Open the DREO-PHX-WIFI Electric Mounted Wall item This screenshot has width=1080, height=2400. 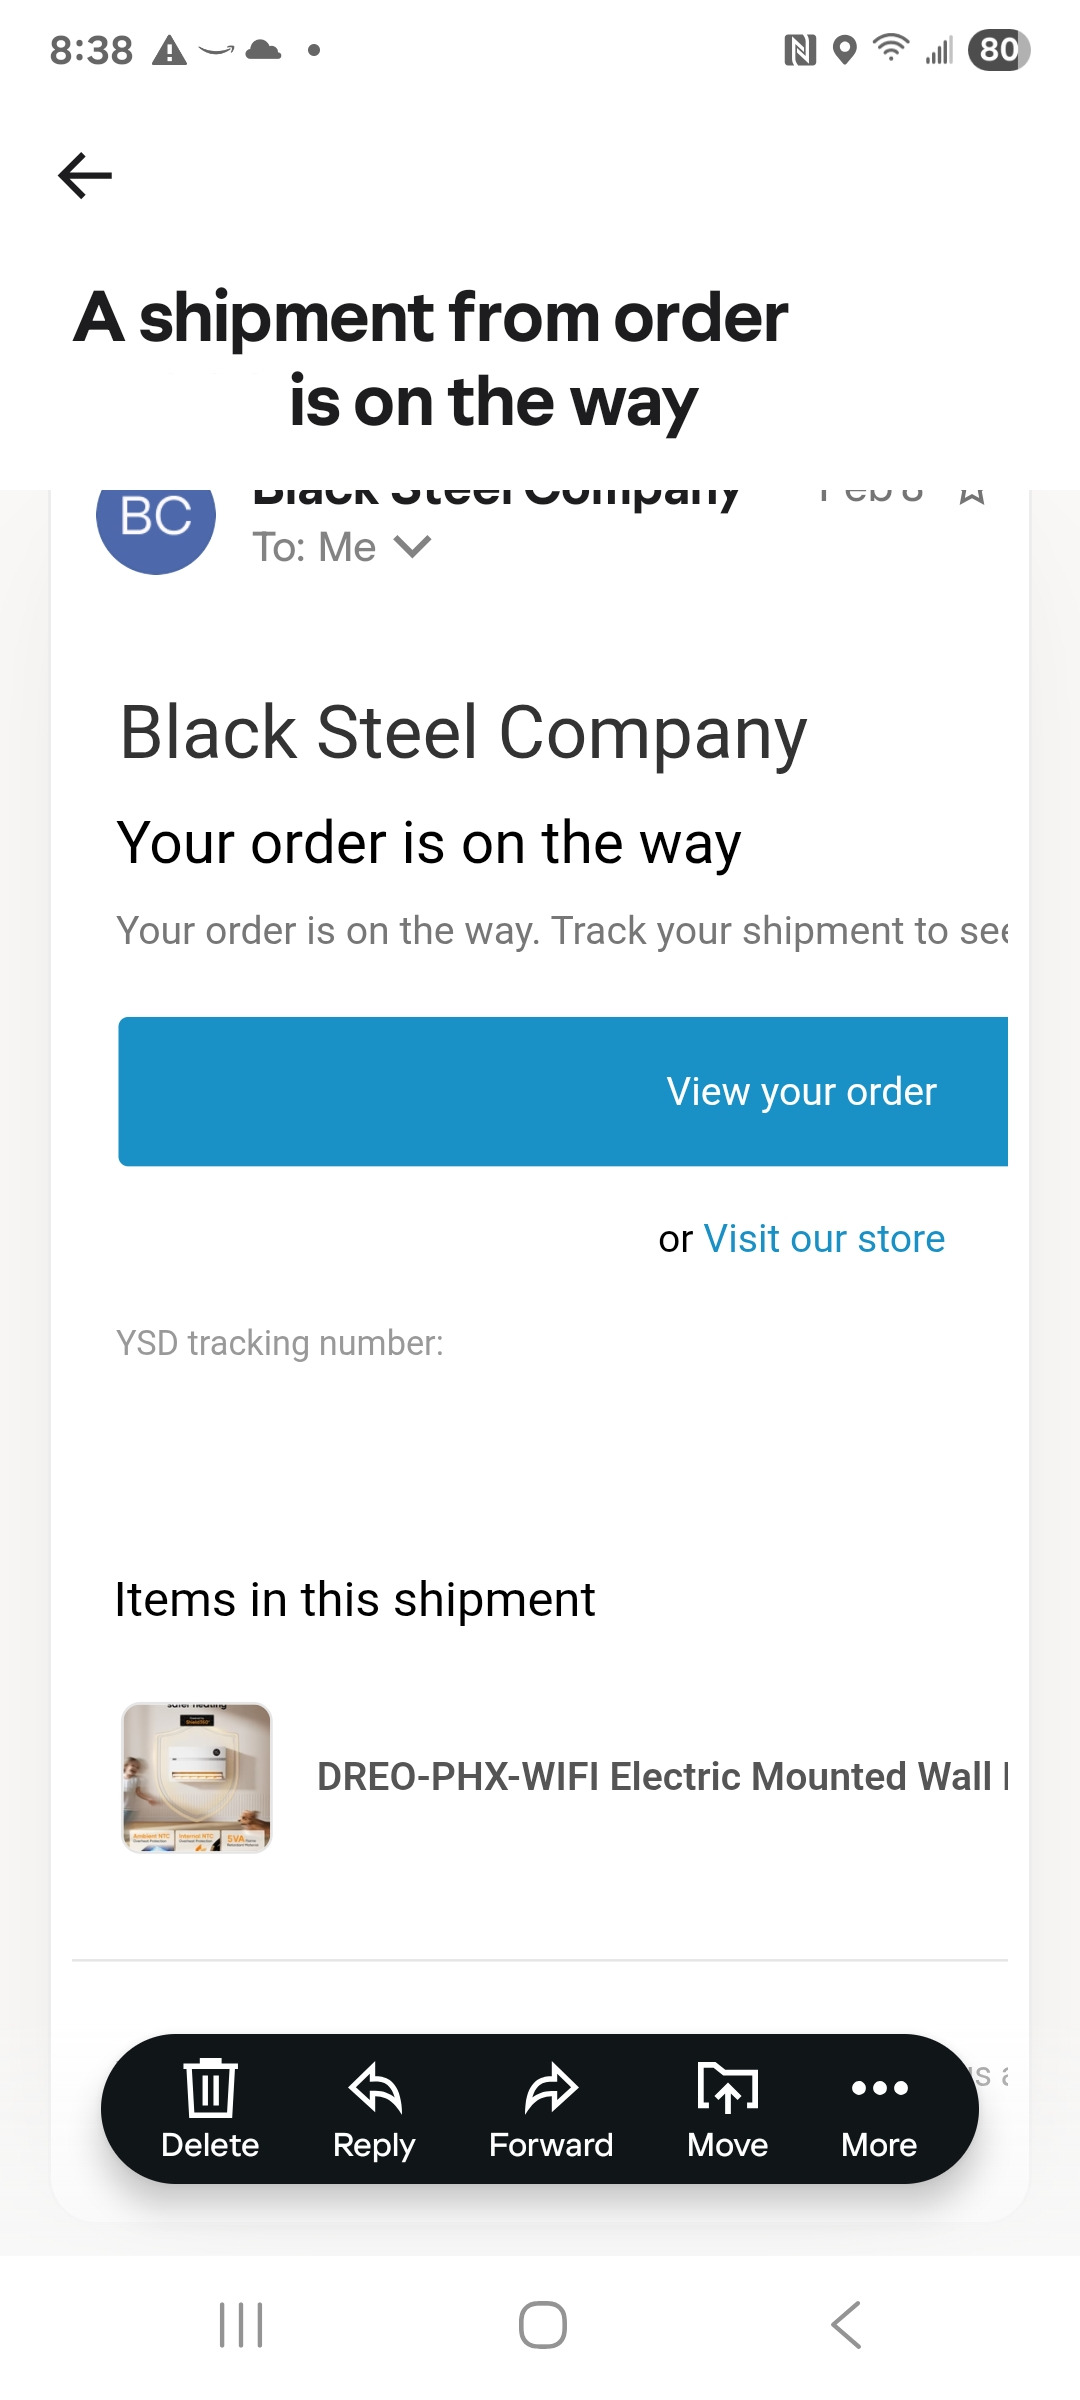pyautogui.click(x=662, y=1777)
